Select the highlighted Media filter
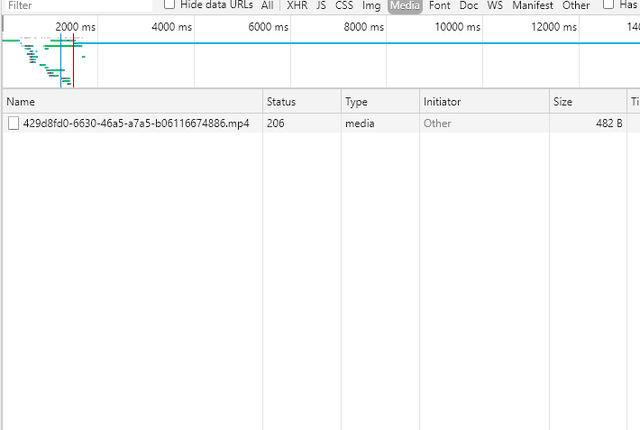 point(405,5)
